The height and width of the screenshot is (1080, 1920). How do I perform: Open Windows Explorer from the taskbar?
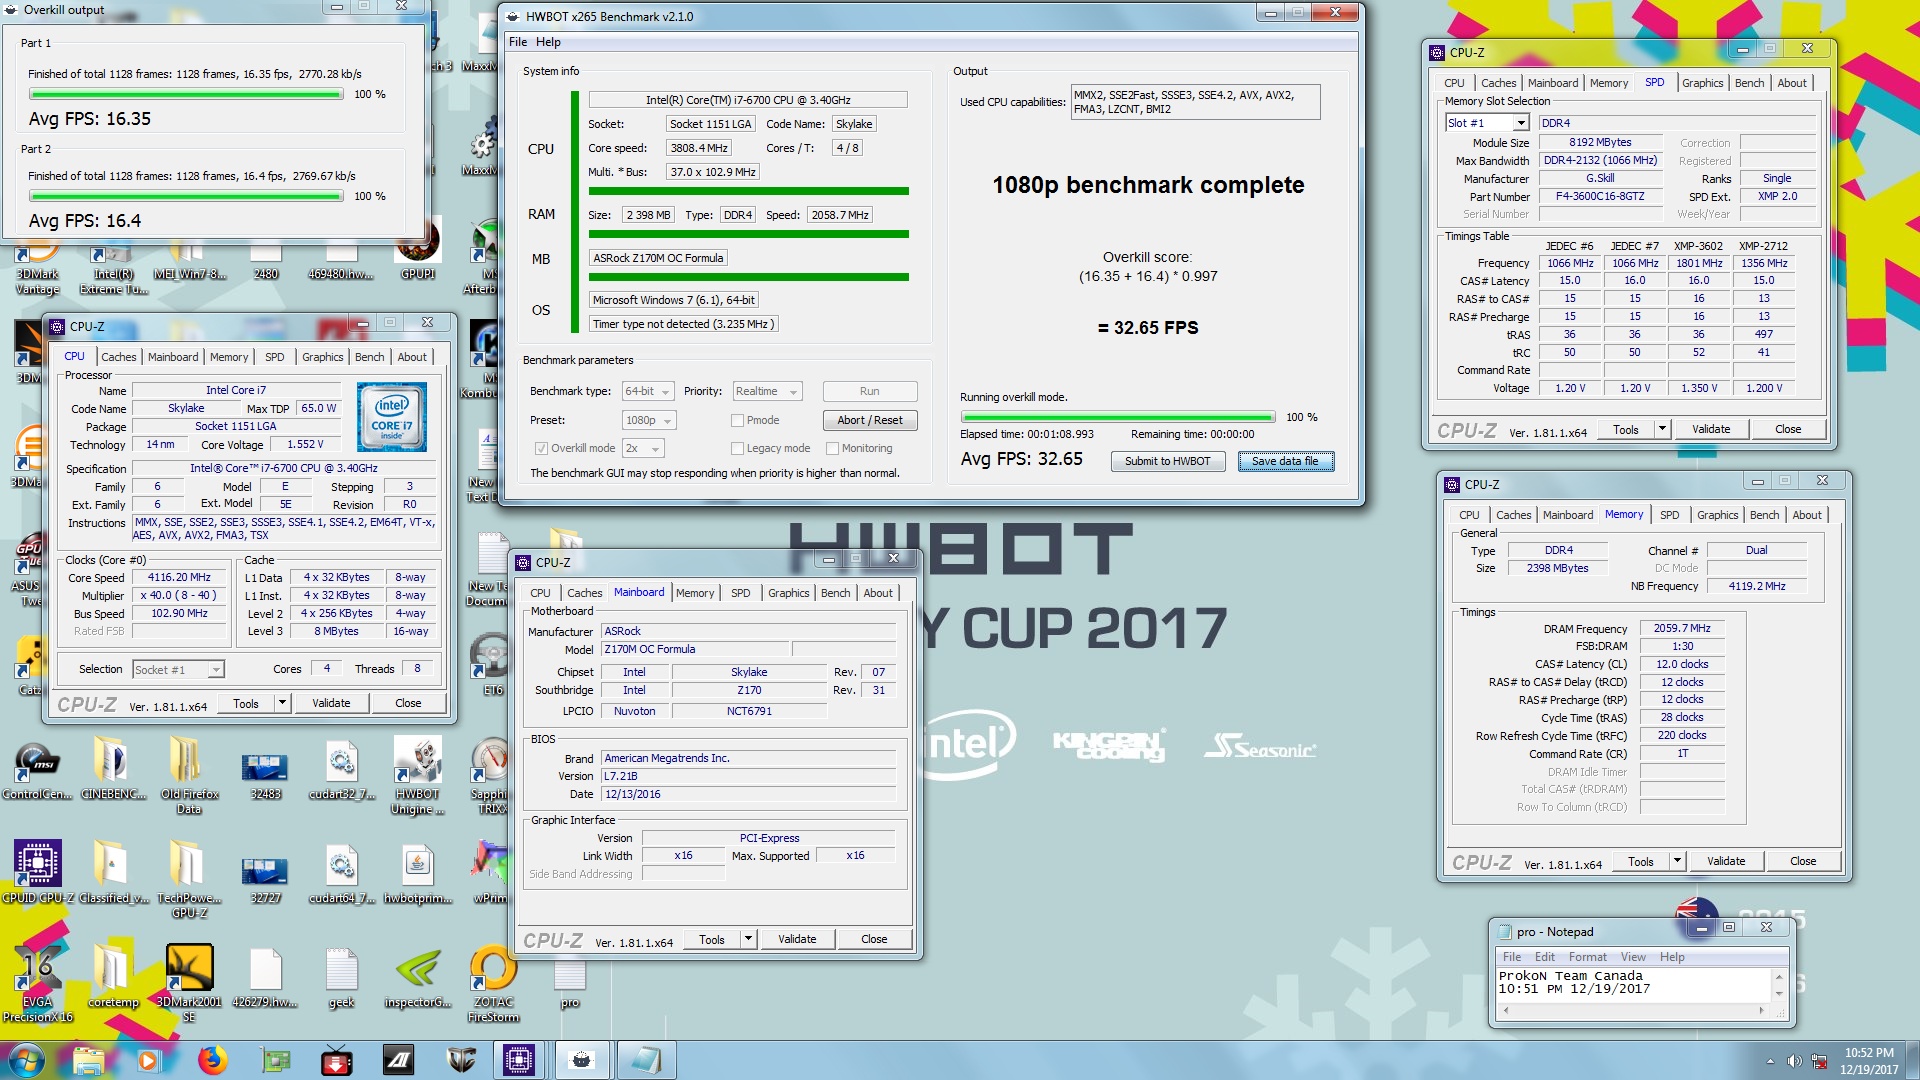click(x=88, y=1059)
